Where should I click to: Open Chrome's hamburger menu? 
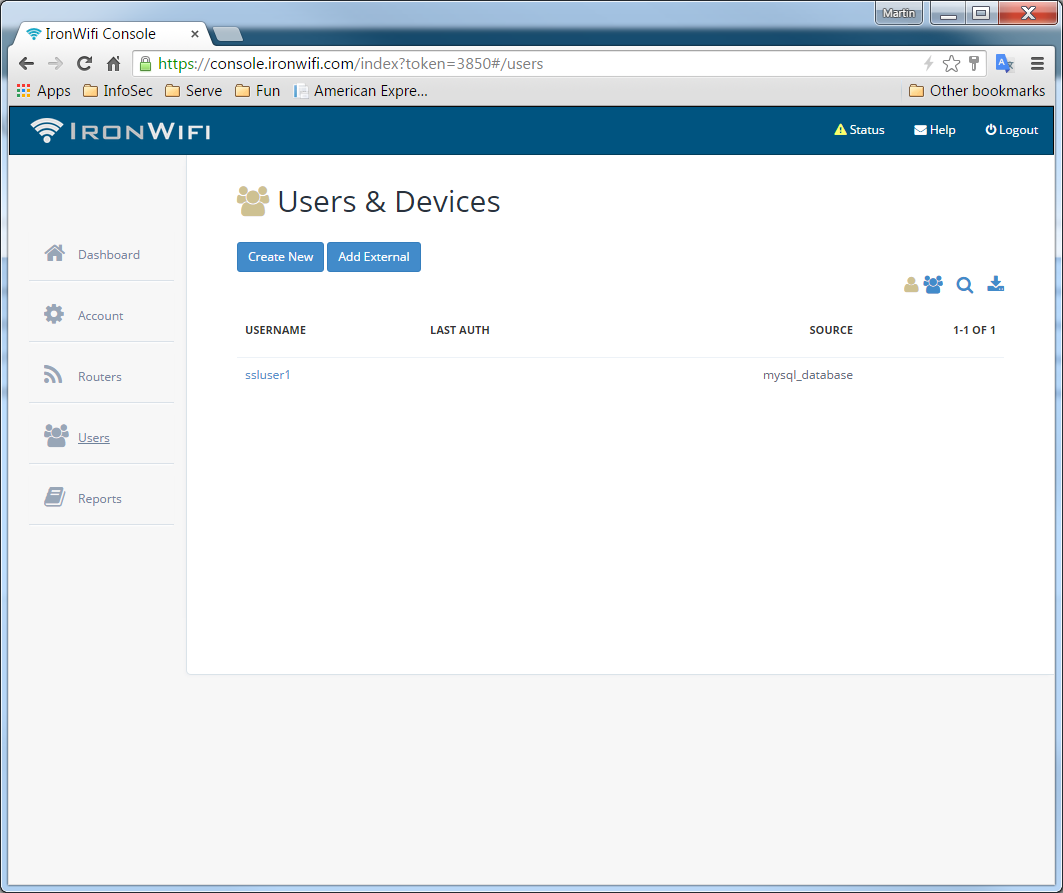1037,63
